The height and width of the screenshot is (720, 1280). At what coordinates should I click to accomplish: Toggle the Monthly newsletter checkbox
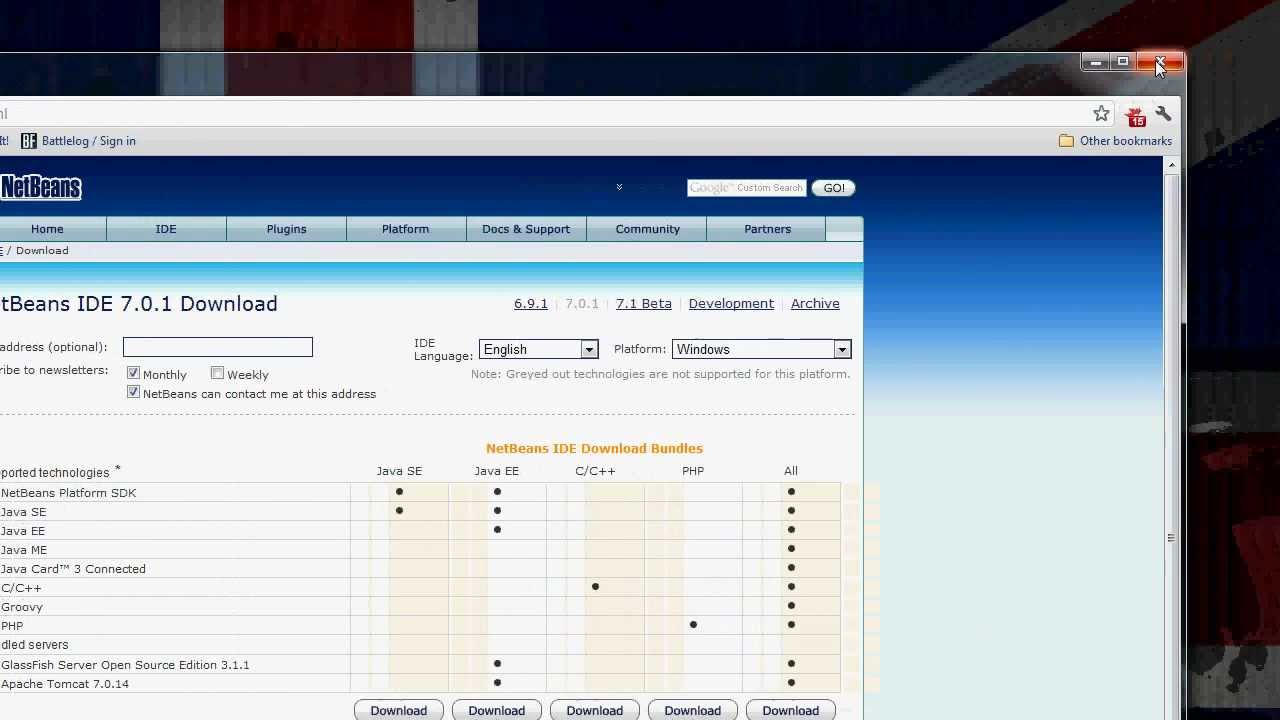coord(133,373)
